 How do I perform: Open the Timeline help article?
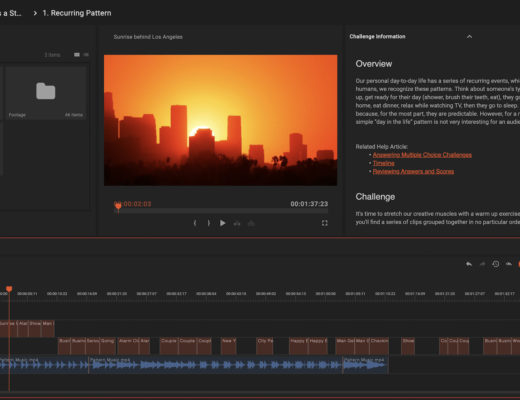pos(383,163)
